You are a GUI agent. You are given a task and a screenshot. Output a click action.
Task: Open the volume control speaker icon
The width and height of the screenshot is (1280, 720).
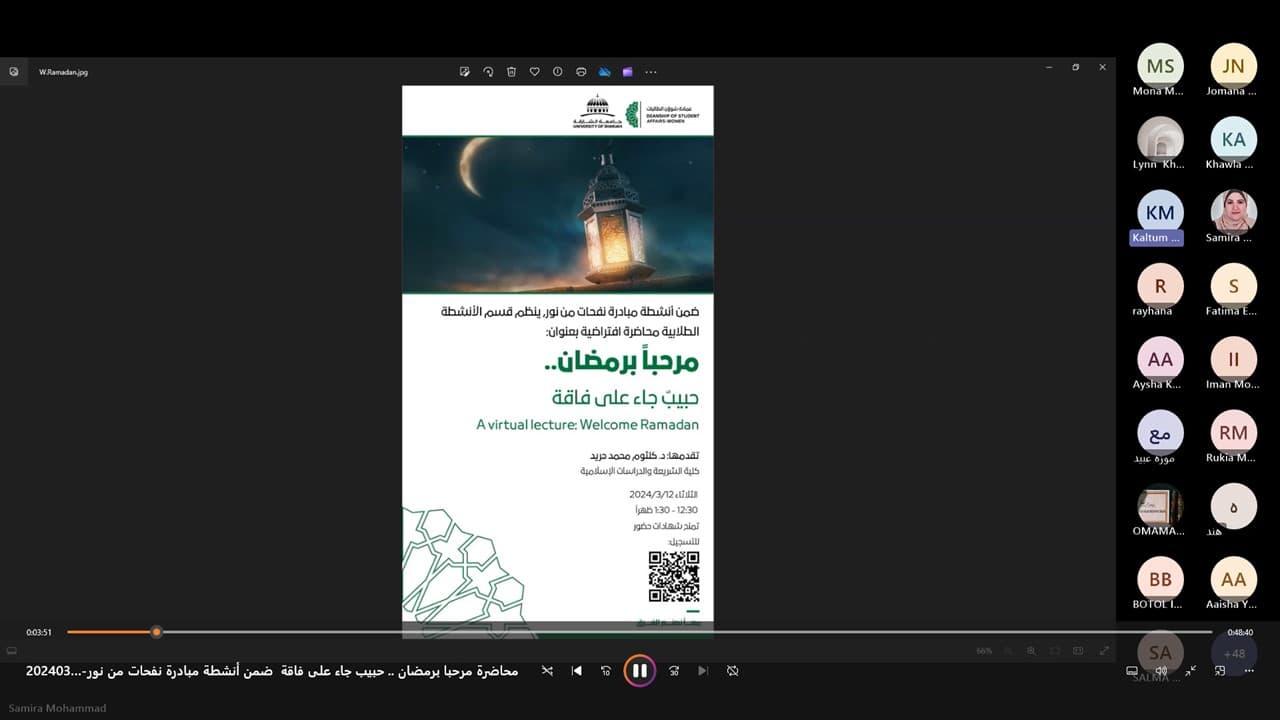pos(1161,671)
